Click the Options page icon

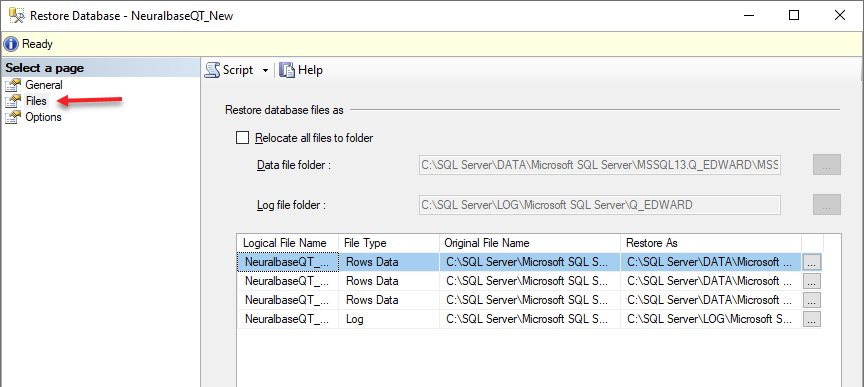pyautogui.click(x=13, y=117)
